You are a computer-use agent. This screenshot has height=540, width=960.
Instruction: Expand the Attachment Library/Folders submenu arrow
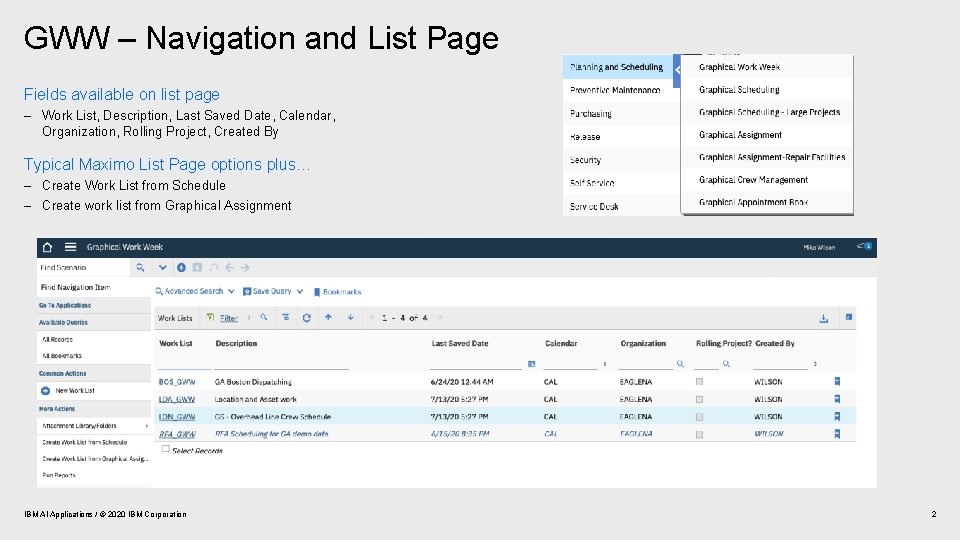[x=146, y=426]
